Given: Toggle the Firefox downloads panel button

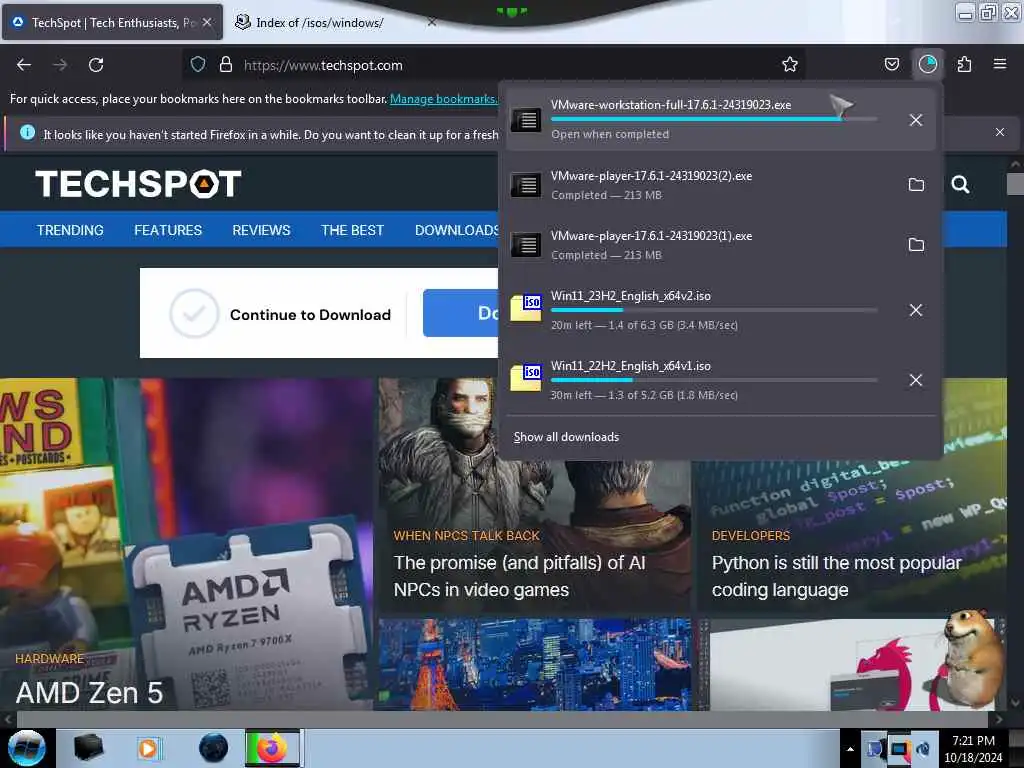Looking at the screenshot, I should click(927, 64).
